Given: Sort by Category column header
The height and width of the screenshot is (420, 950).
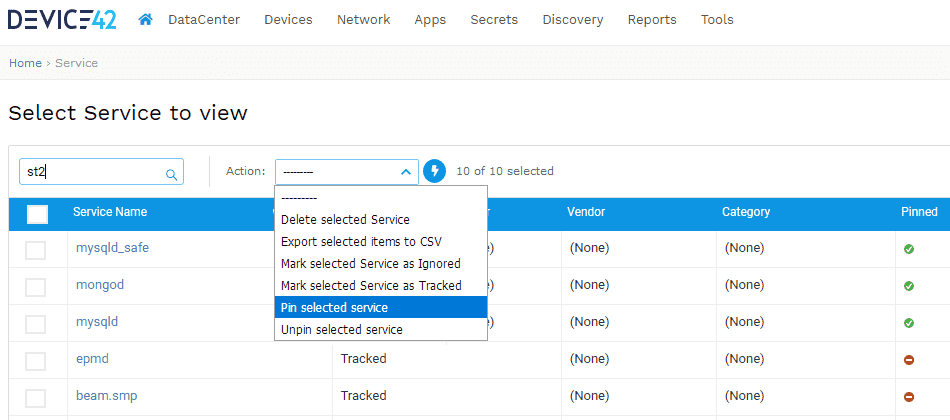Looking at the screenshot, I should (746, 212).
